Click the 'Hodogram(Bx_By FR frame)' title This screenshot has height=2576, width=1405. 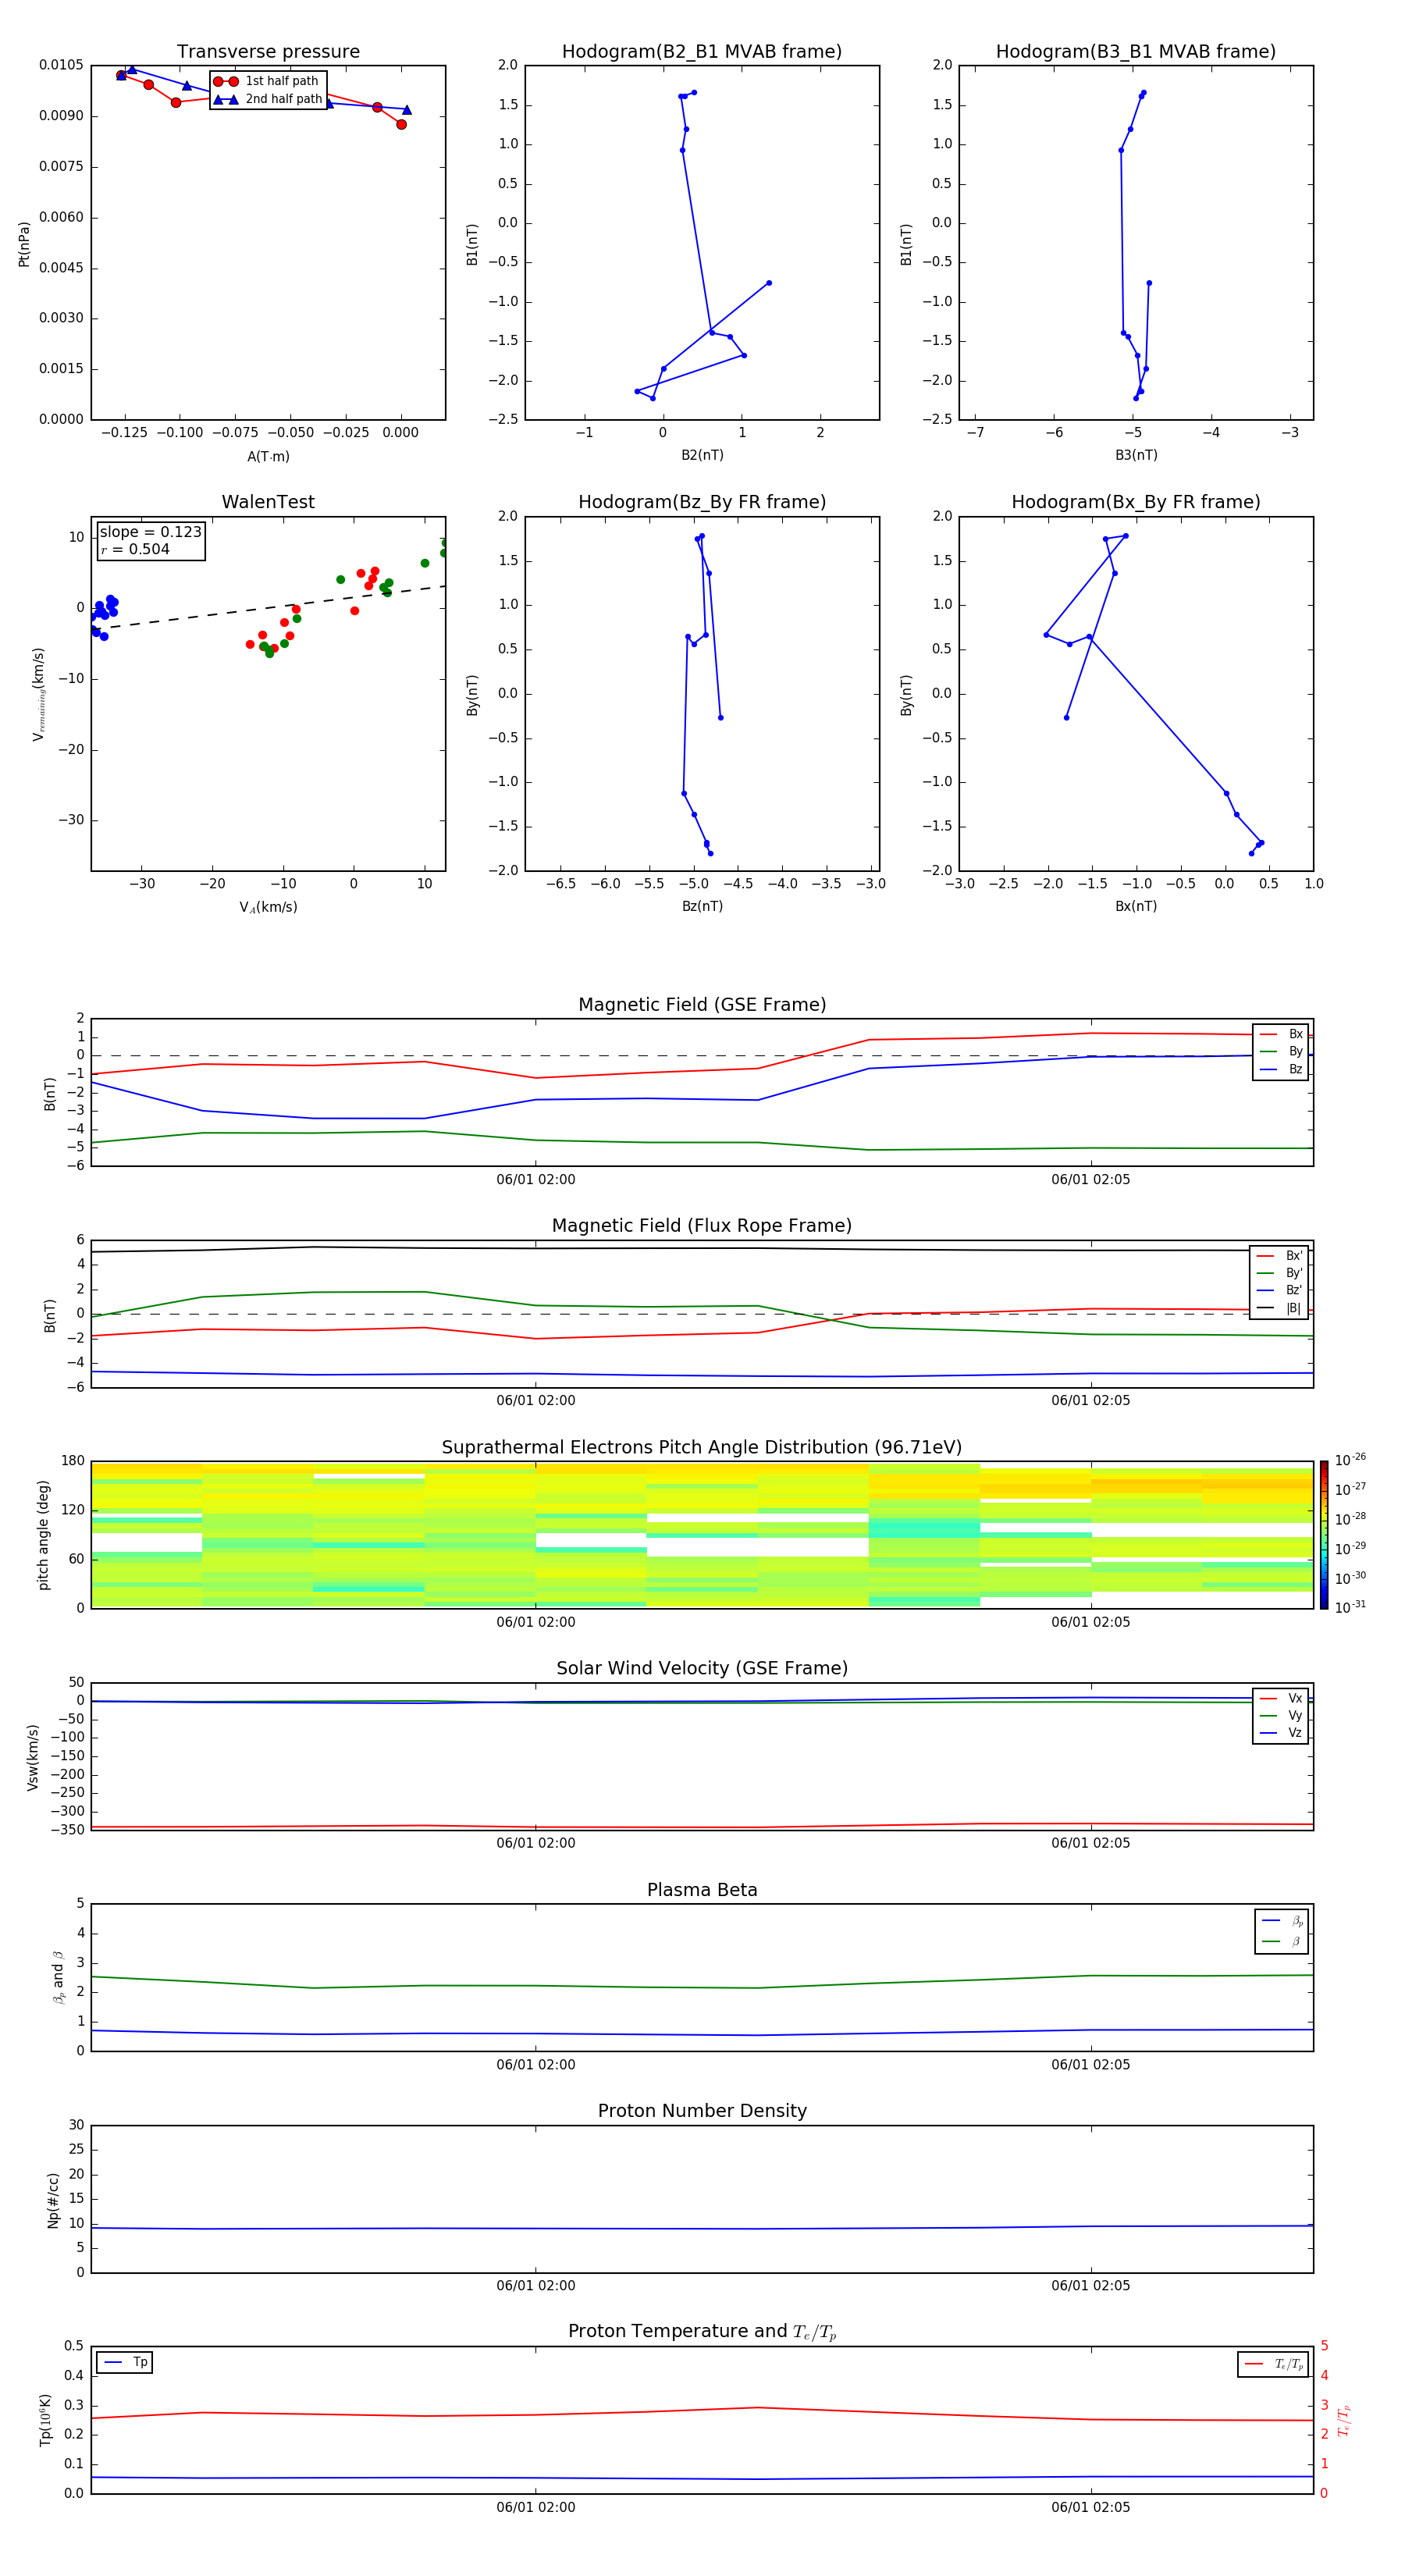coord(1136,502)
